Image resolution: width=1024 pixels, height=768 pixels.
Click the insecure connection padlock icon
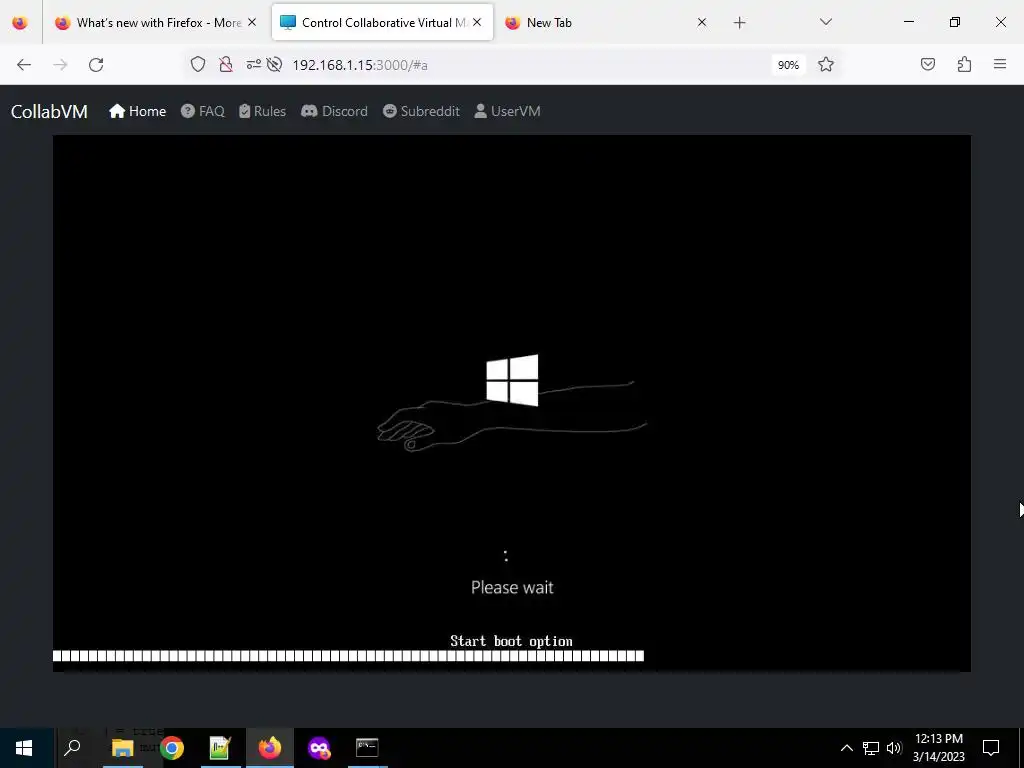(x=225, y=64)
